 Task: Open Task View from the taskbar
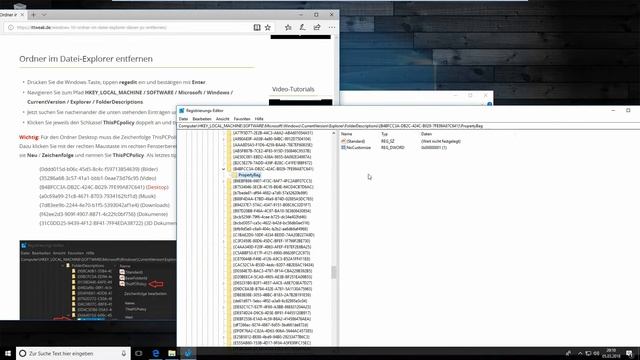tap(139, 353)
